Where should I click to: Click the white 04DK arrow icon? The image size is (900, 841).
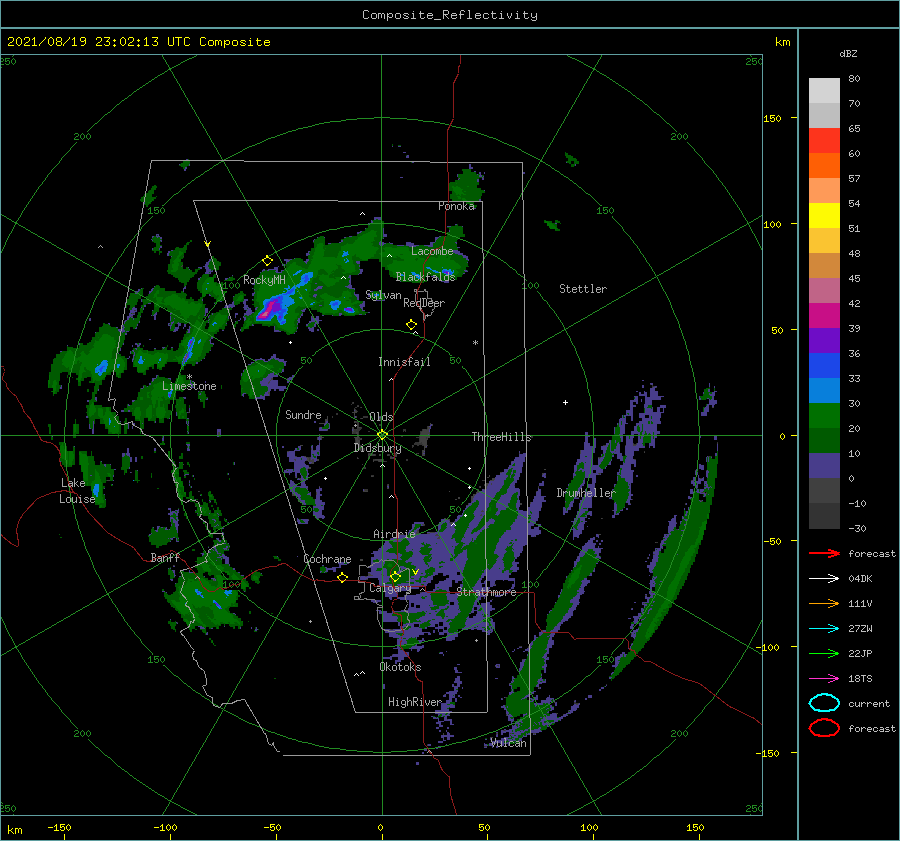tap(824, 579)
